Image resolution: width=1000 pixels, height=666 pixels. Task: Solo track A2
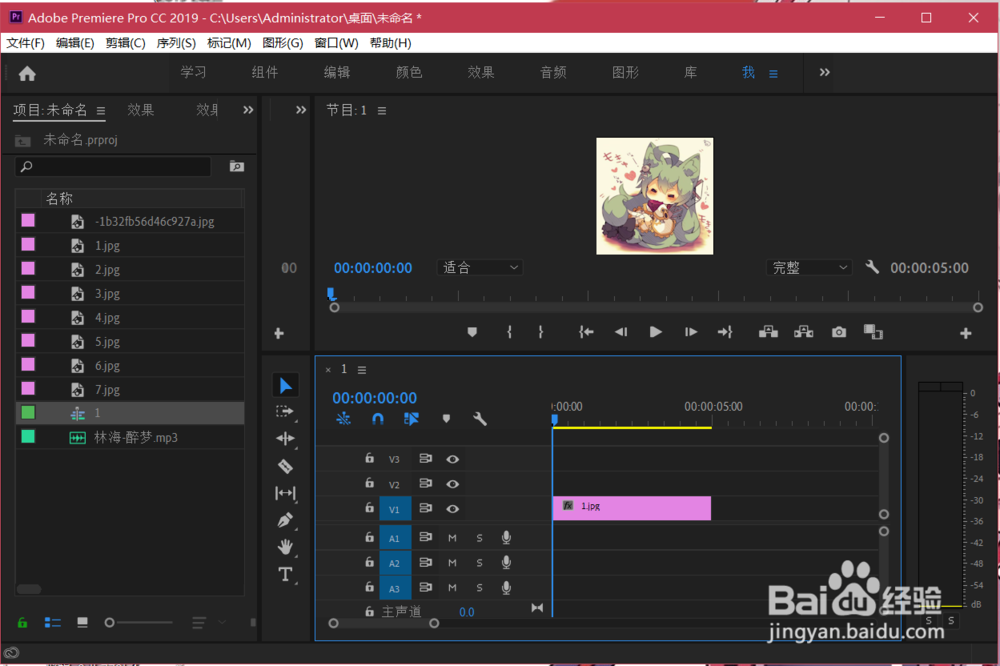click(479, 563)
